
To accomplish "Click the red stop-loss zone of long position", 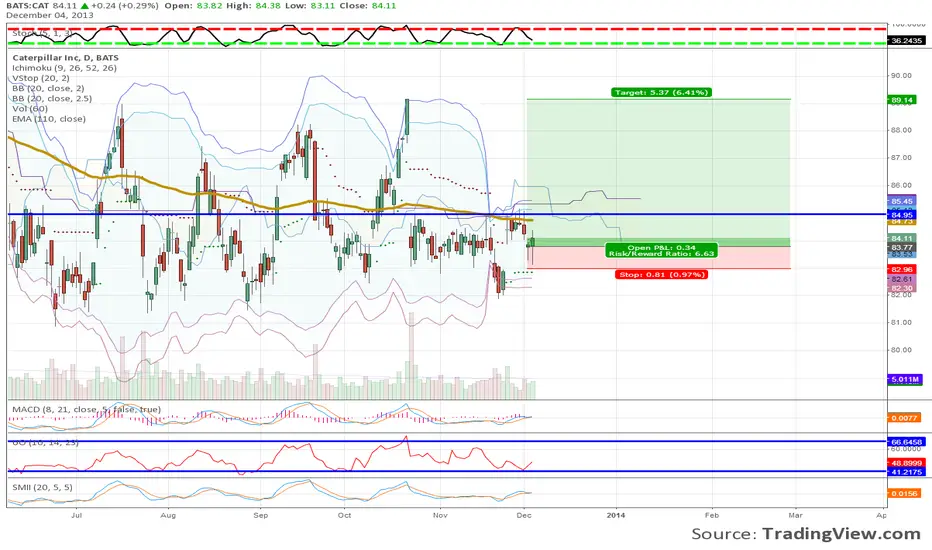I will (658, 257).
